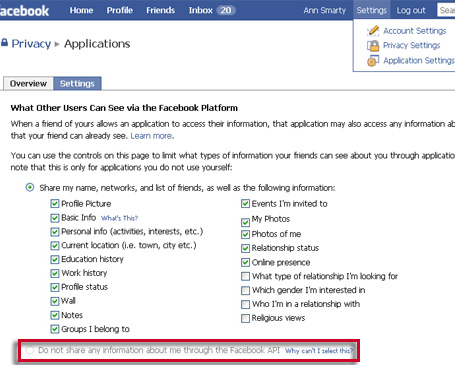This screenshot has width=455, height=365.
Task: Click the Account Settings pencil icon
Action: pos(373,31)
